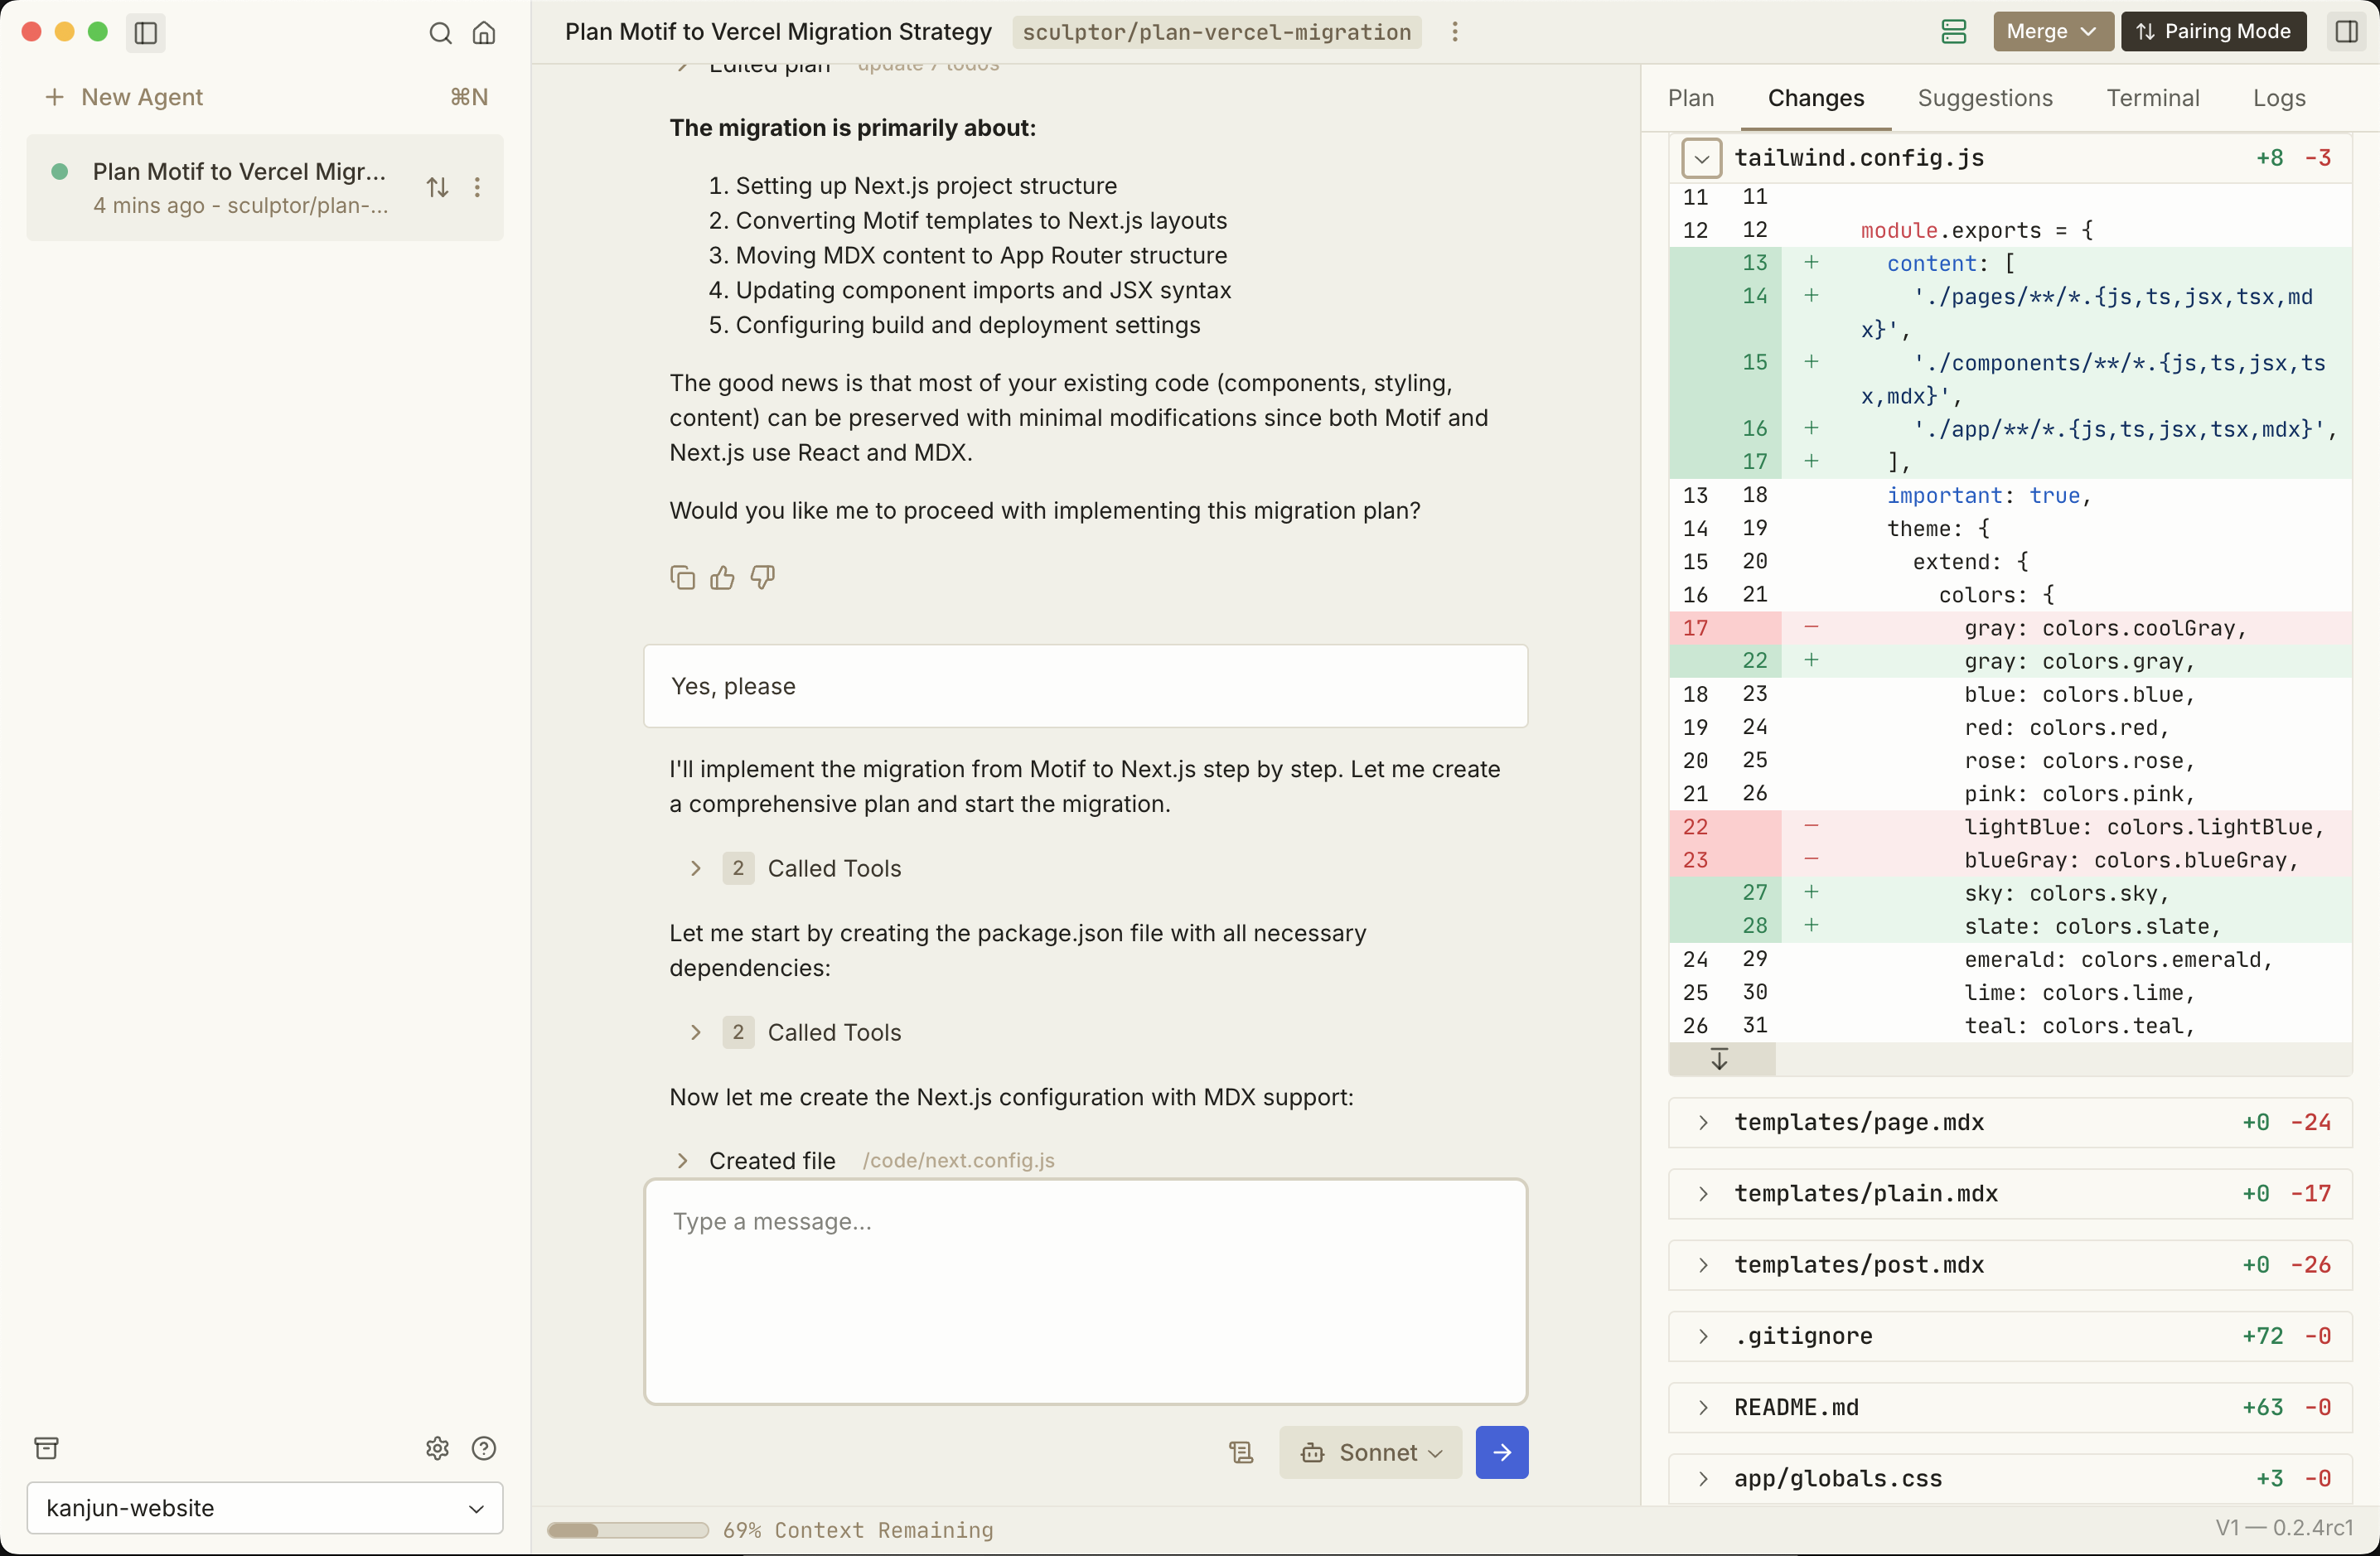Give thumbs up to response

coord(722,577)
